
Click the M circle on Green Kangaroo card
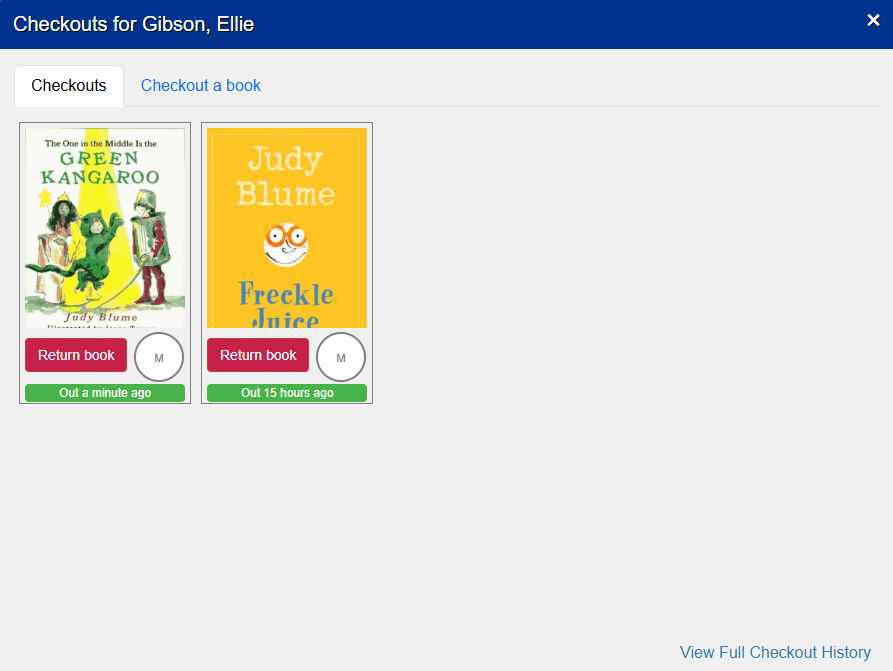(x=159, y=357)
